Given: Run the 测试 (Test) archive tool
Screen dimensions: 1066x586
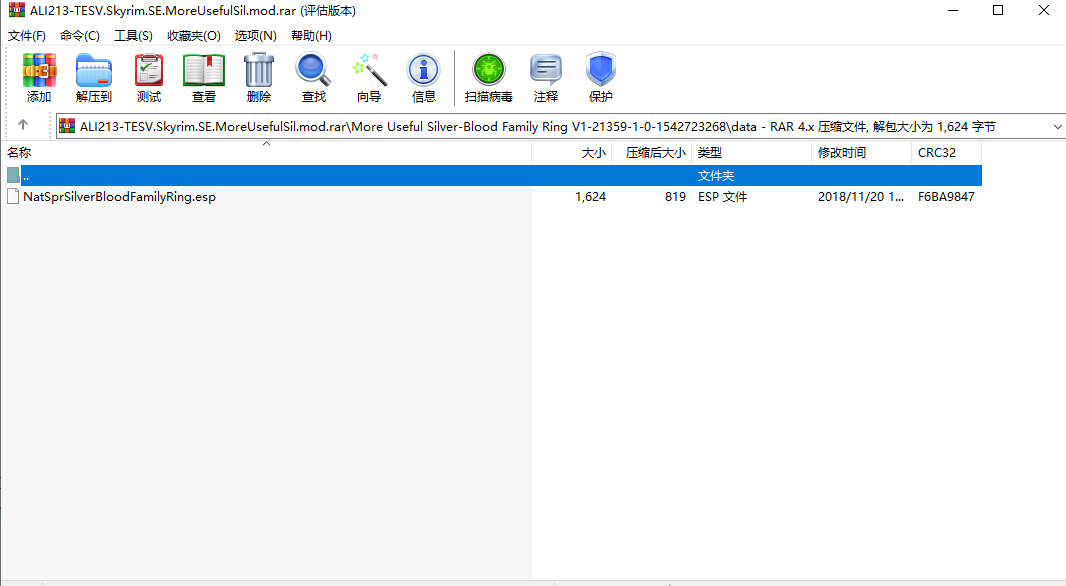Looking at the screenshot, I should pyautogui.click(x=149, y=78).
